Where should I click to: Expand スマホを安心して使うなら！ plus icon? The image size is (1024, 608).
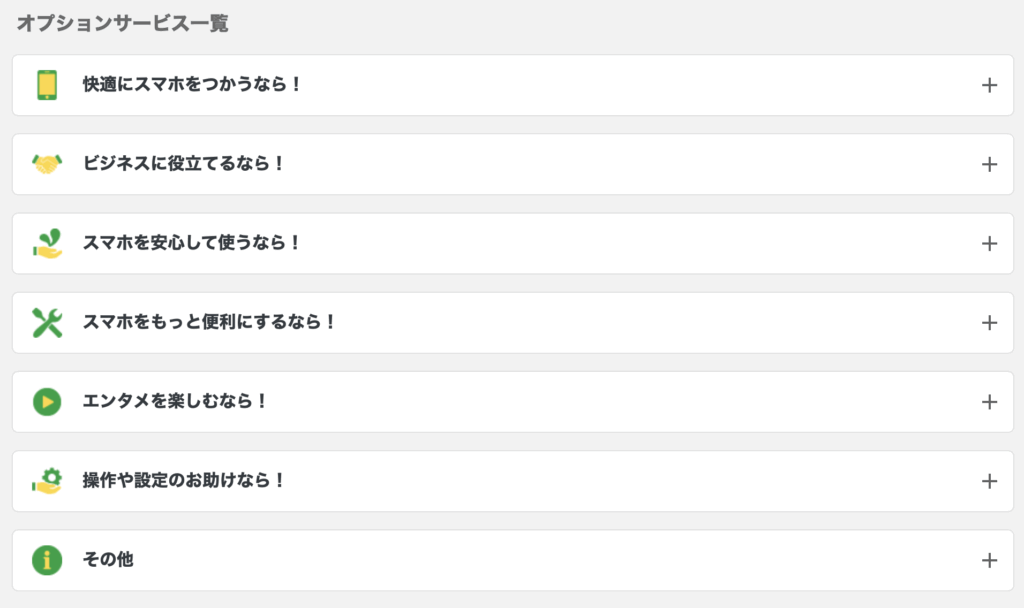click(x=989, y=244)
